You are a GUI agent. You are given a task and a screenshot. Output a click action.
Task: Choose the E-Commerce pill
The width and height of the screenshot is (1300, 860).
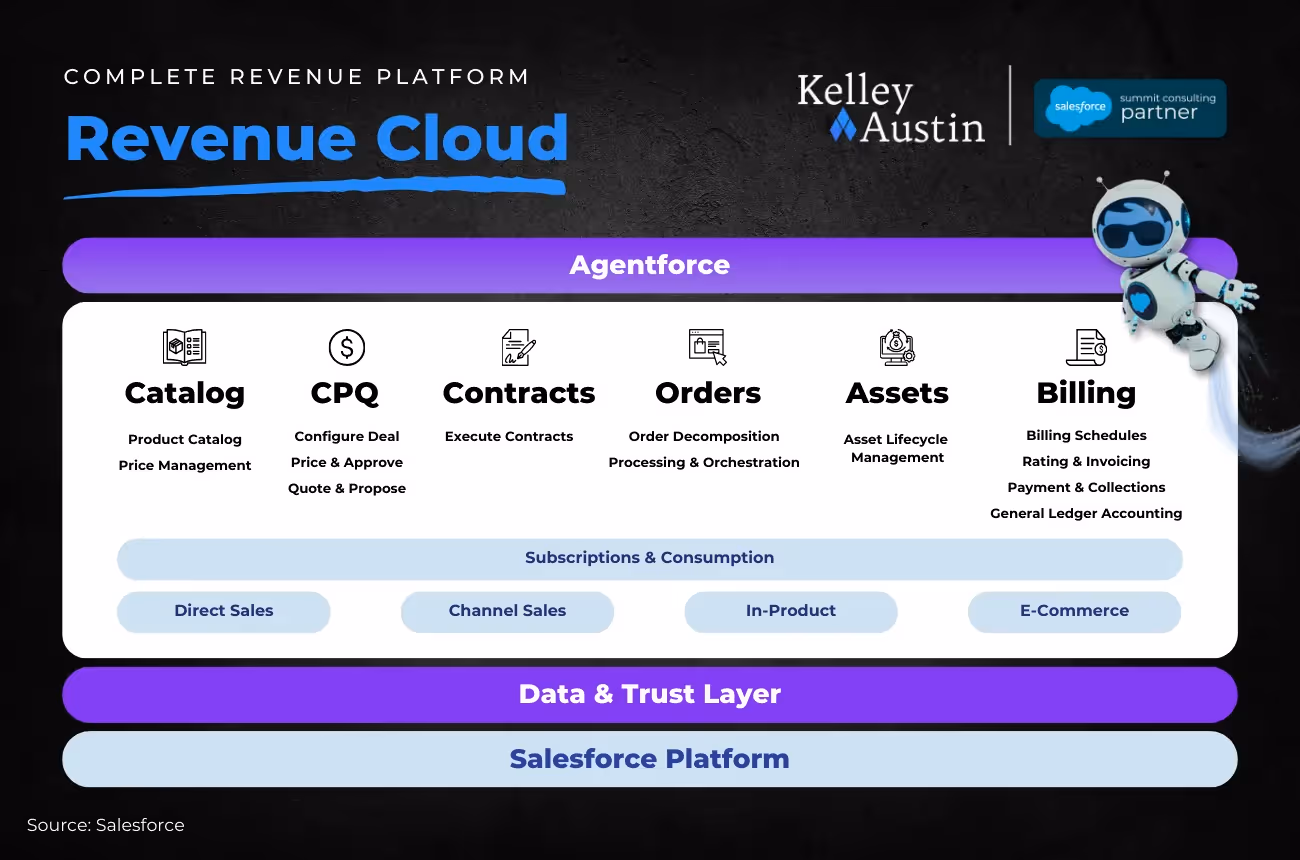[x=1074, y=611]
